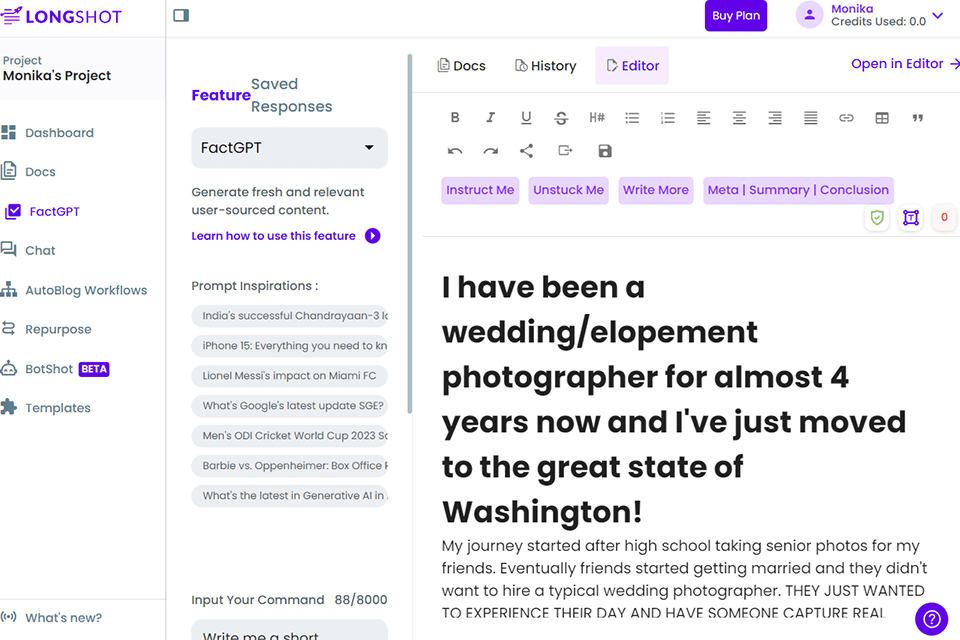
Task: Collapse the sidebar with the panel icon
Action: tap(181, 15)
